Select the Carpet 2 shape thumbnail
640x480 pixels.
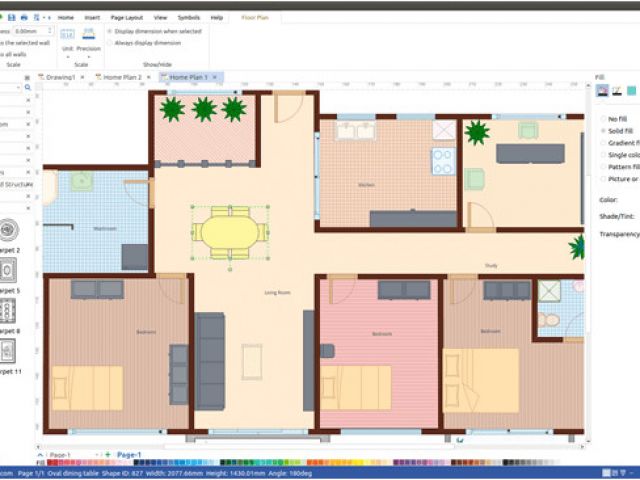[9, 230]
